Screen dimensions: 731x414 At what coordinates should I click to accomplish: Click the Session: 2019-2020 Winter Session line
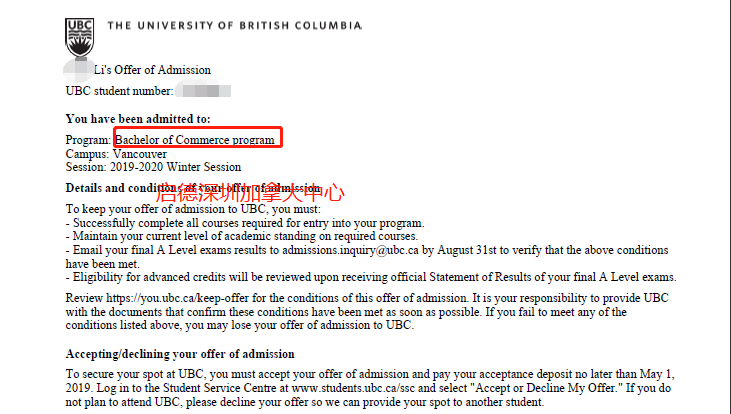coord(153,167)
